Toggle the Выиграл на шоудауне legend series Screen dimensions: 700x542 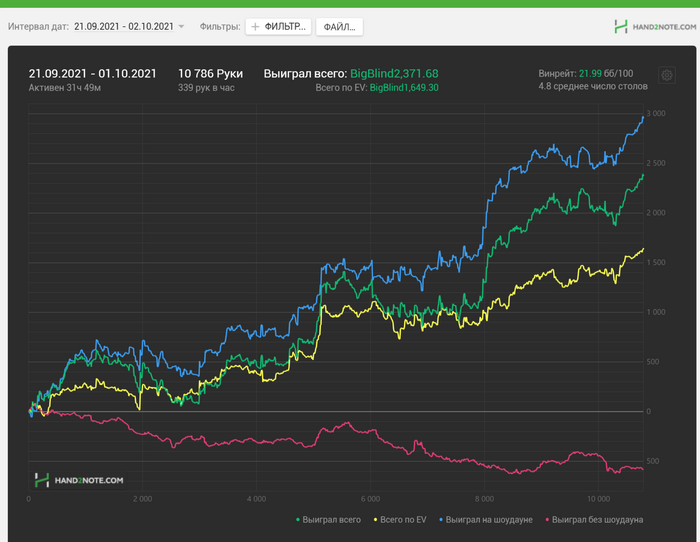[486, 520]
